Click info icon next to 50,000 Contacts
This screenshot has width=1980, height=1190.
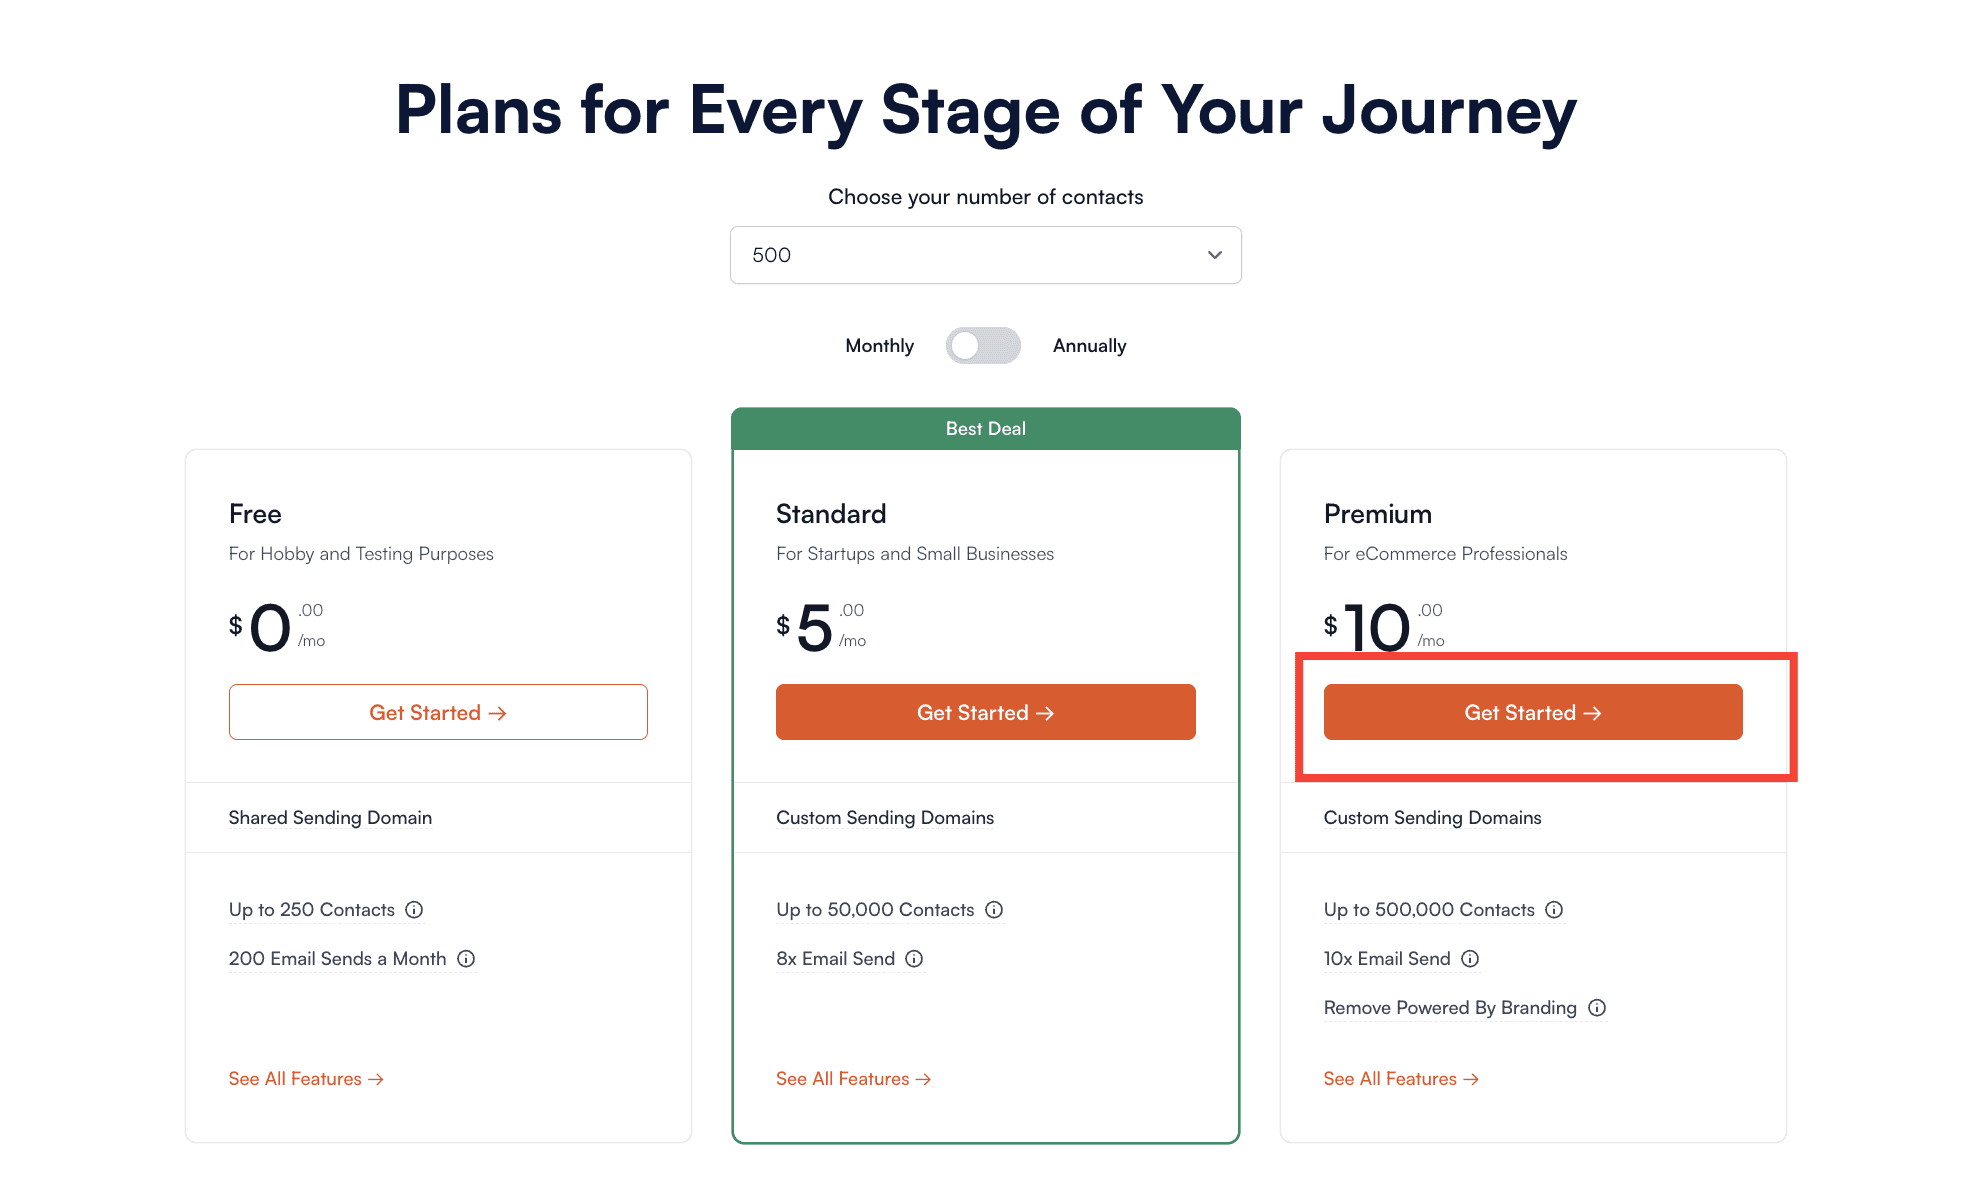[994, 910]
